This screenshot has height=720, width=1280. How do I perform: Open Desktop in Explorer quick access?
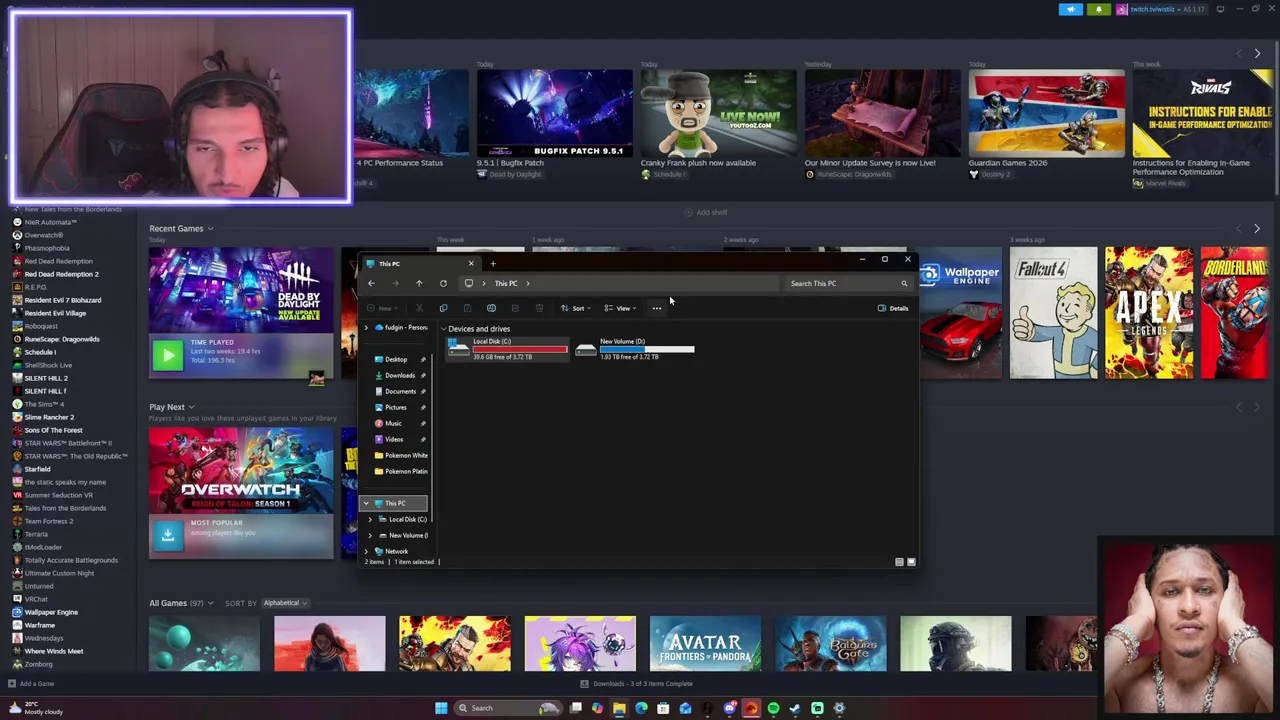click(x=394, y=359)
